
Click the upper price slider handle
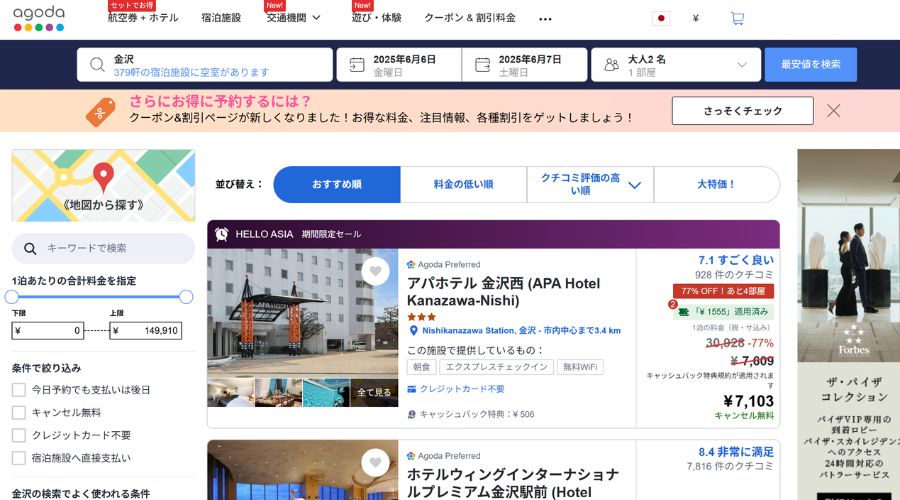[185, 297]
